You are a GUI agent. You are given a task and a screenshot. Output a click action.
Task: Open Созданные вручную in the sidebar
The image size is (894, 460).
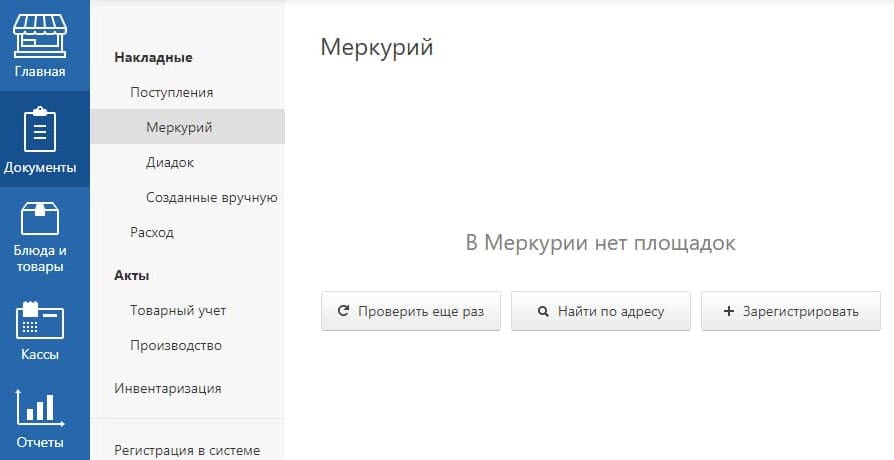212,197
